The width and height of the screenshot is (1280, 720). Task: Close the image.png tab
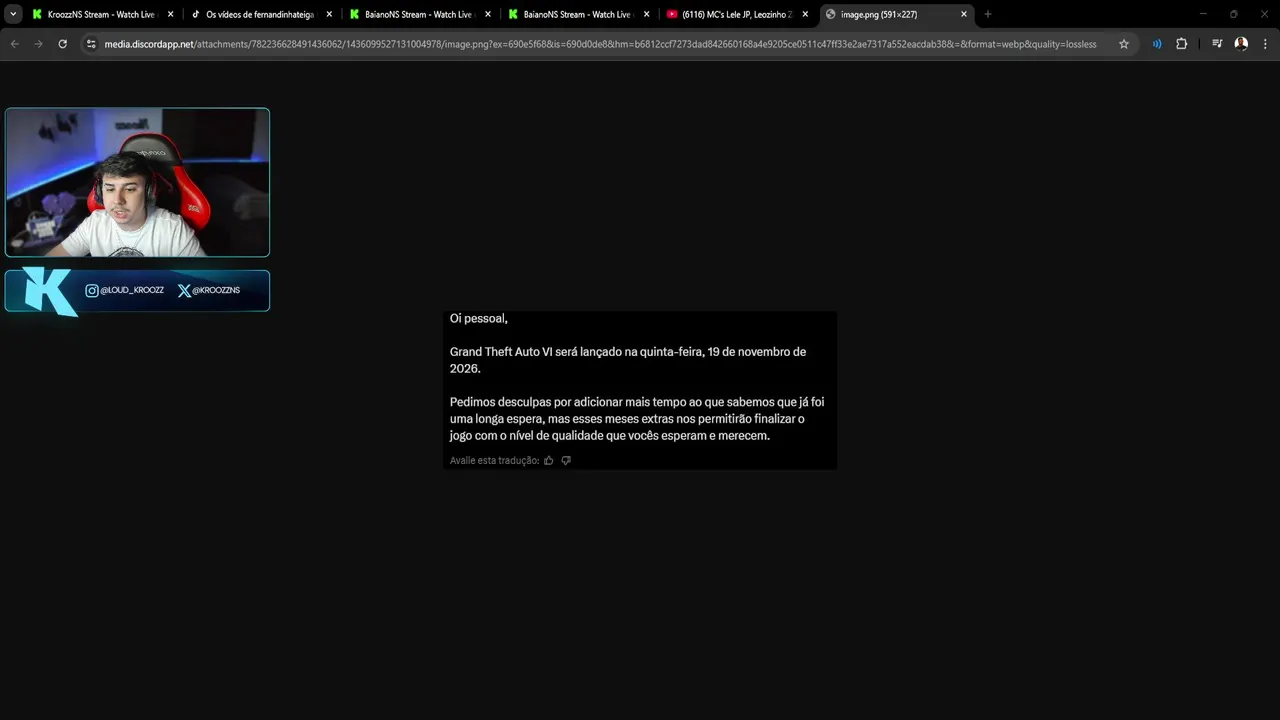pyautogui.click(x=964, y=15)
